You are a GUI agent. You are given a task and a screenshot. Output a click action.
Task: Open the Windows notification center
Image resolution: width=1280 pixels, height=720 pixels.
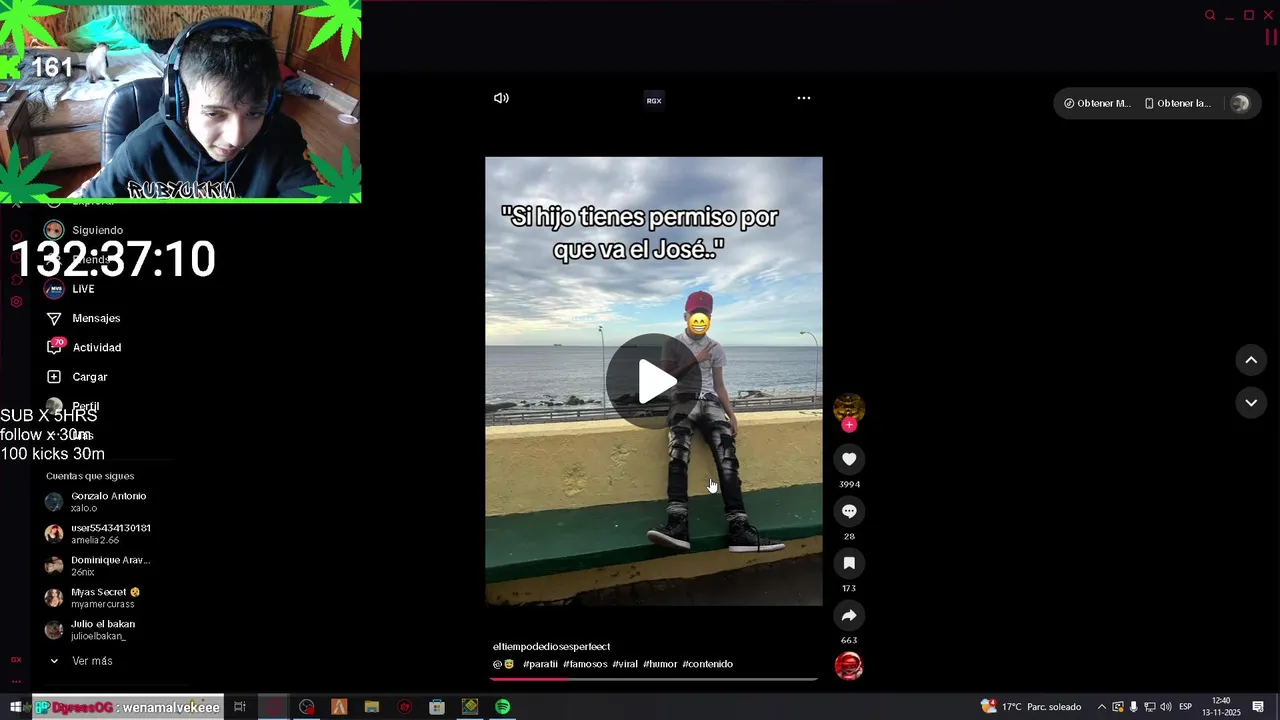coord(1259,707)
